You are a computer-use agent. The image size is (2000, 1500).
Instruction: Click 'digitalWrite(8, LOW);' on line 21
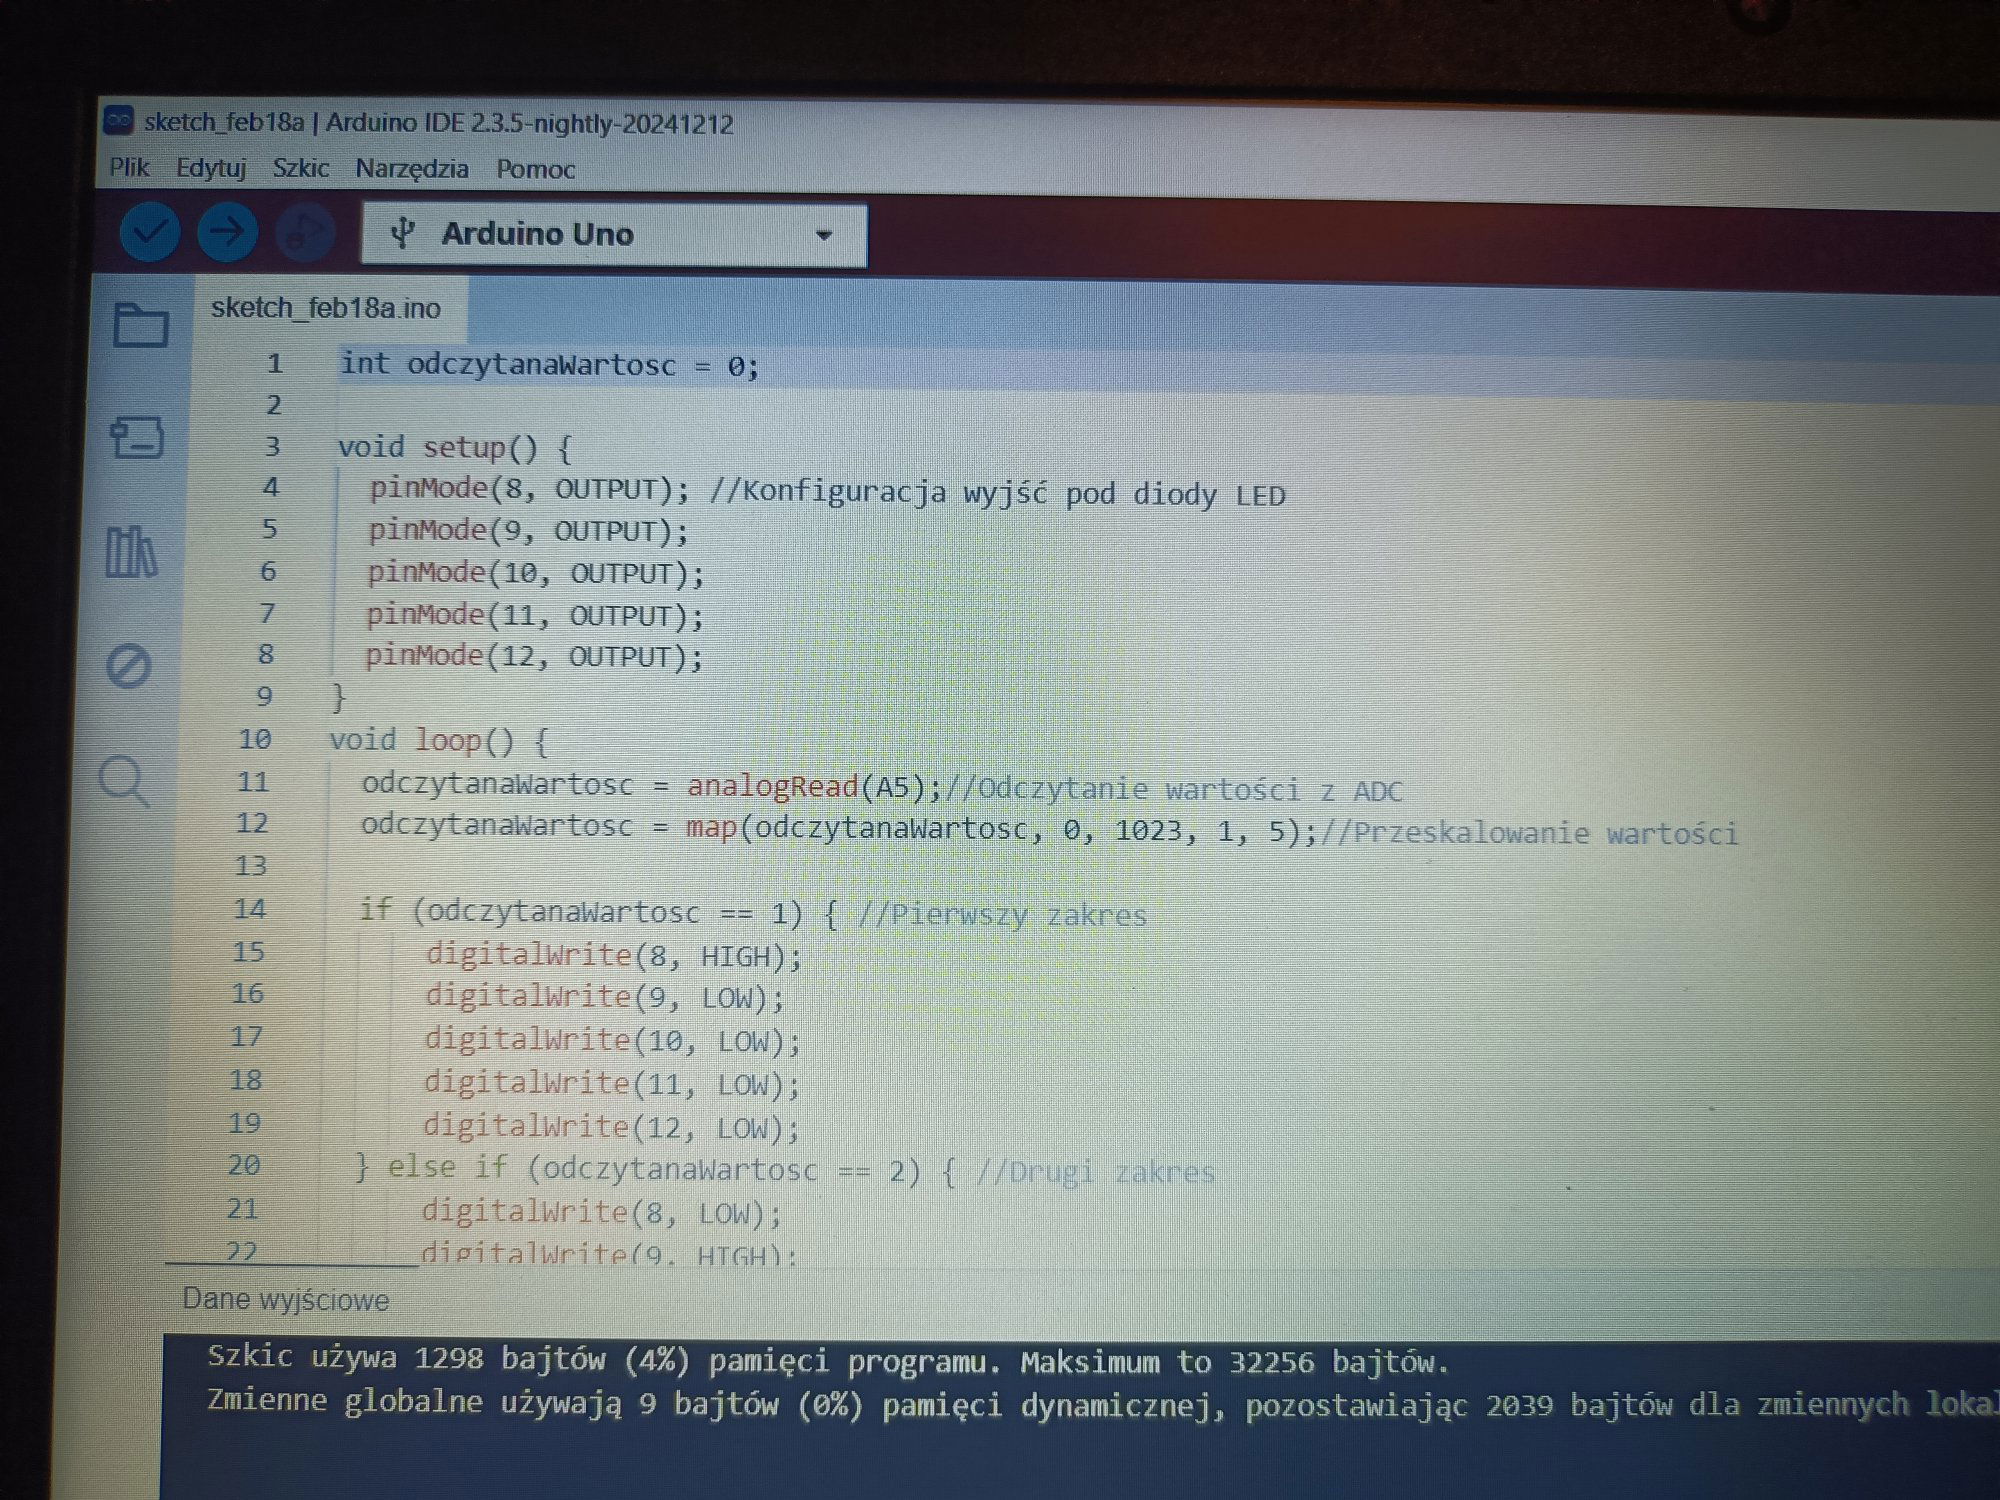pos(601,1213)
